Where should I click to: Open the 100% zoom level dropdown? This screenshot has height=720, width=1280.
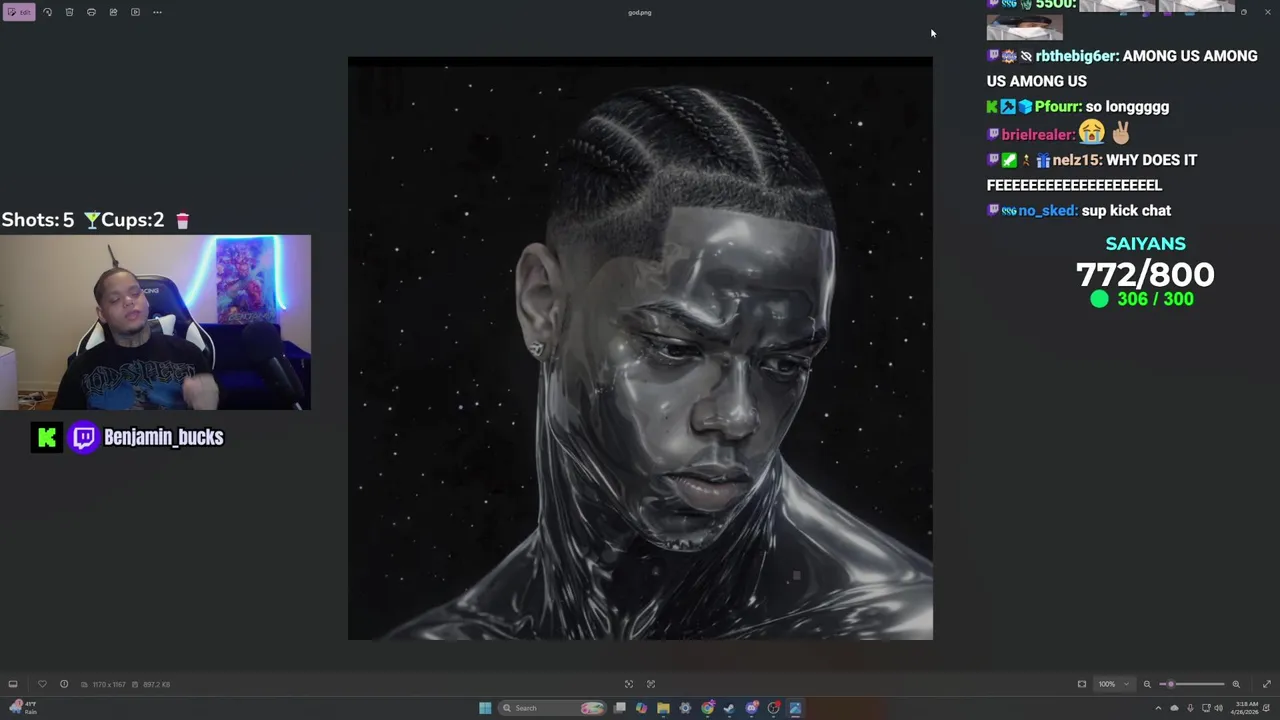coord(1113,684)
